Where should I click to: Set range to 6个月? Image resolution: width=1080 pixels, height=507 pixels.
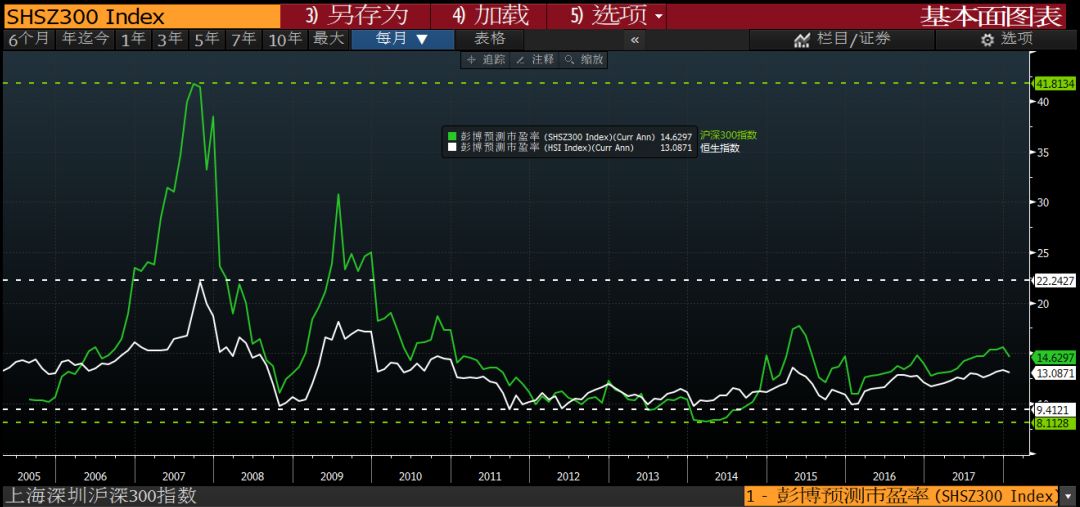(x=28, y=39)
